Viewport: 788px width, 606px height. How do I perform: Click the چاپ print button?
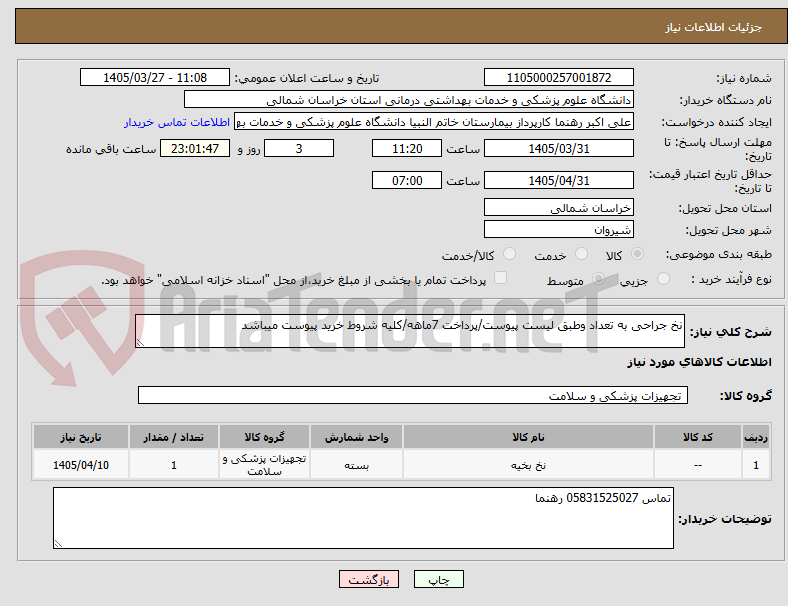click(439, 579)
